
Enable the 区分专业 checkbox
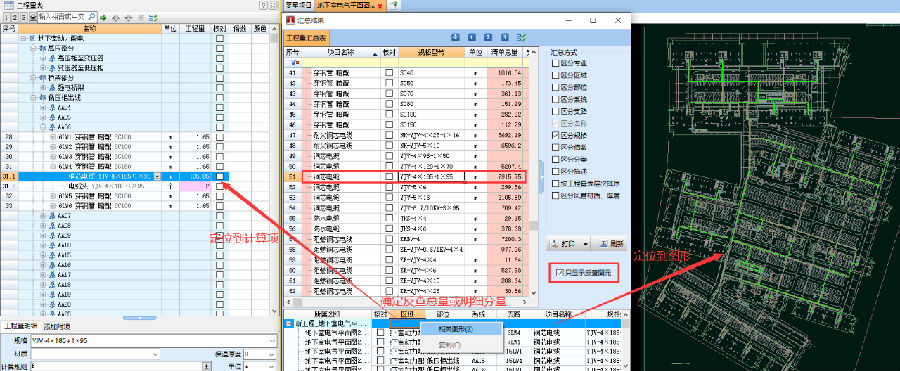555,63
